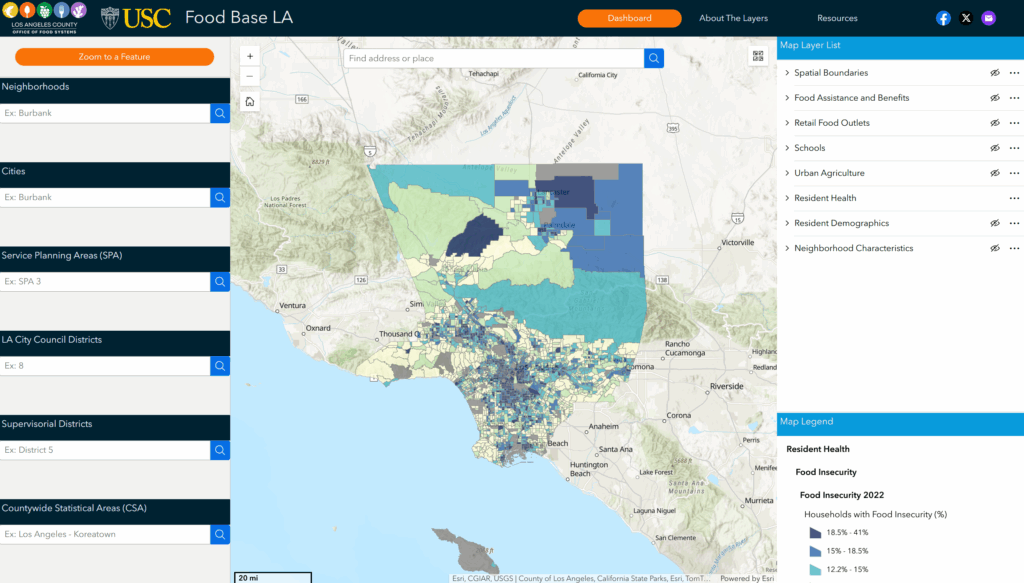The height and width of the screenshot is (583, 1024).
Task: Expand the Resident Health layer group
Action: [787, 198]
